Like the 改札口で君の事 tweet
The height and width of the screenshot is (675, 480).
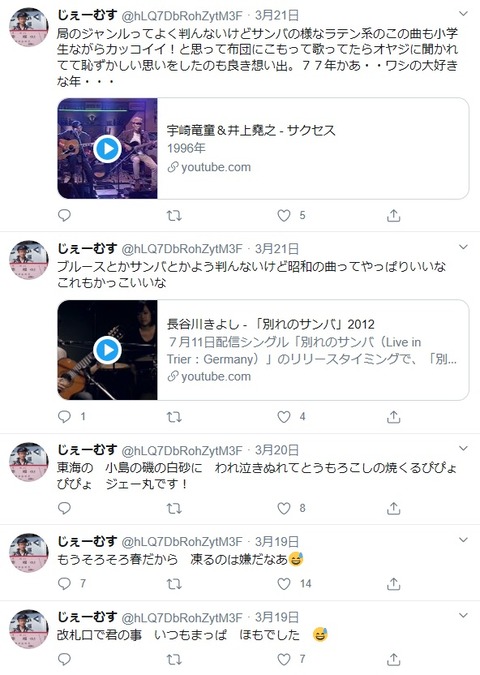click(x=284, y=659)
